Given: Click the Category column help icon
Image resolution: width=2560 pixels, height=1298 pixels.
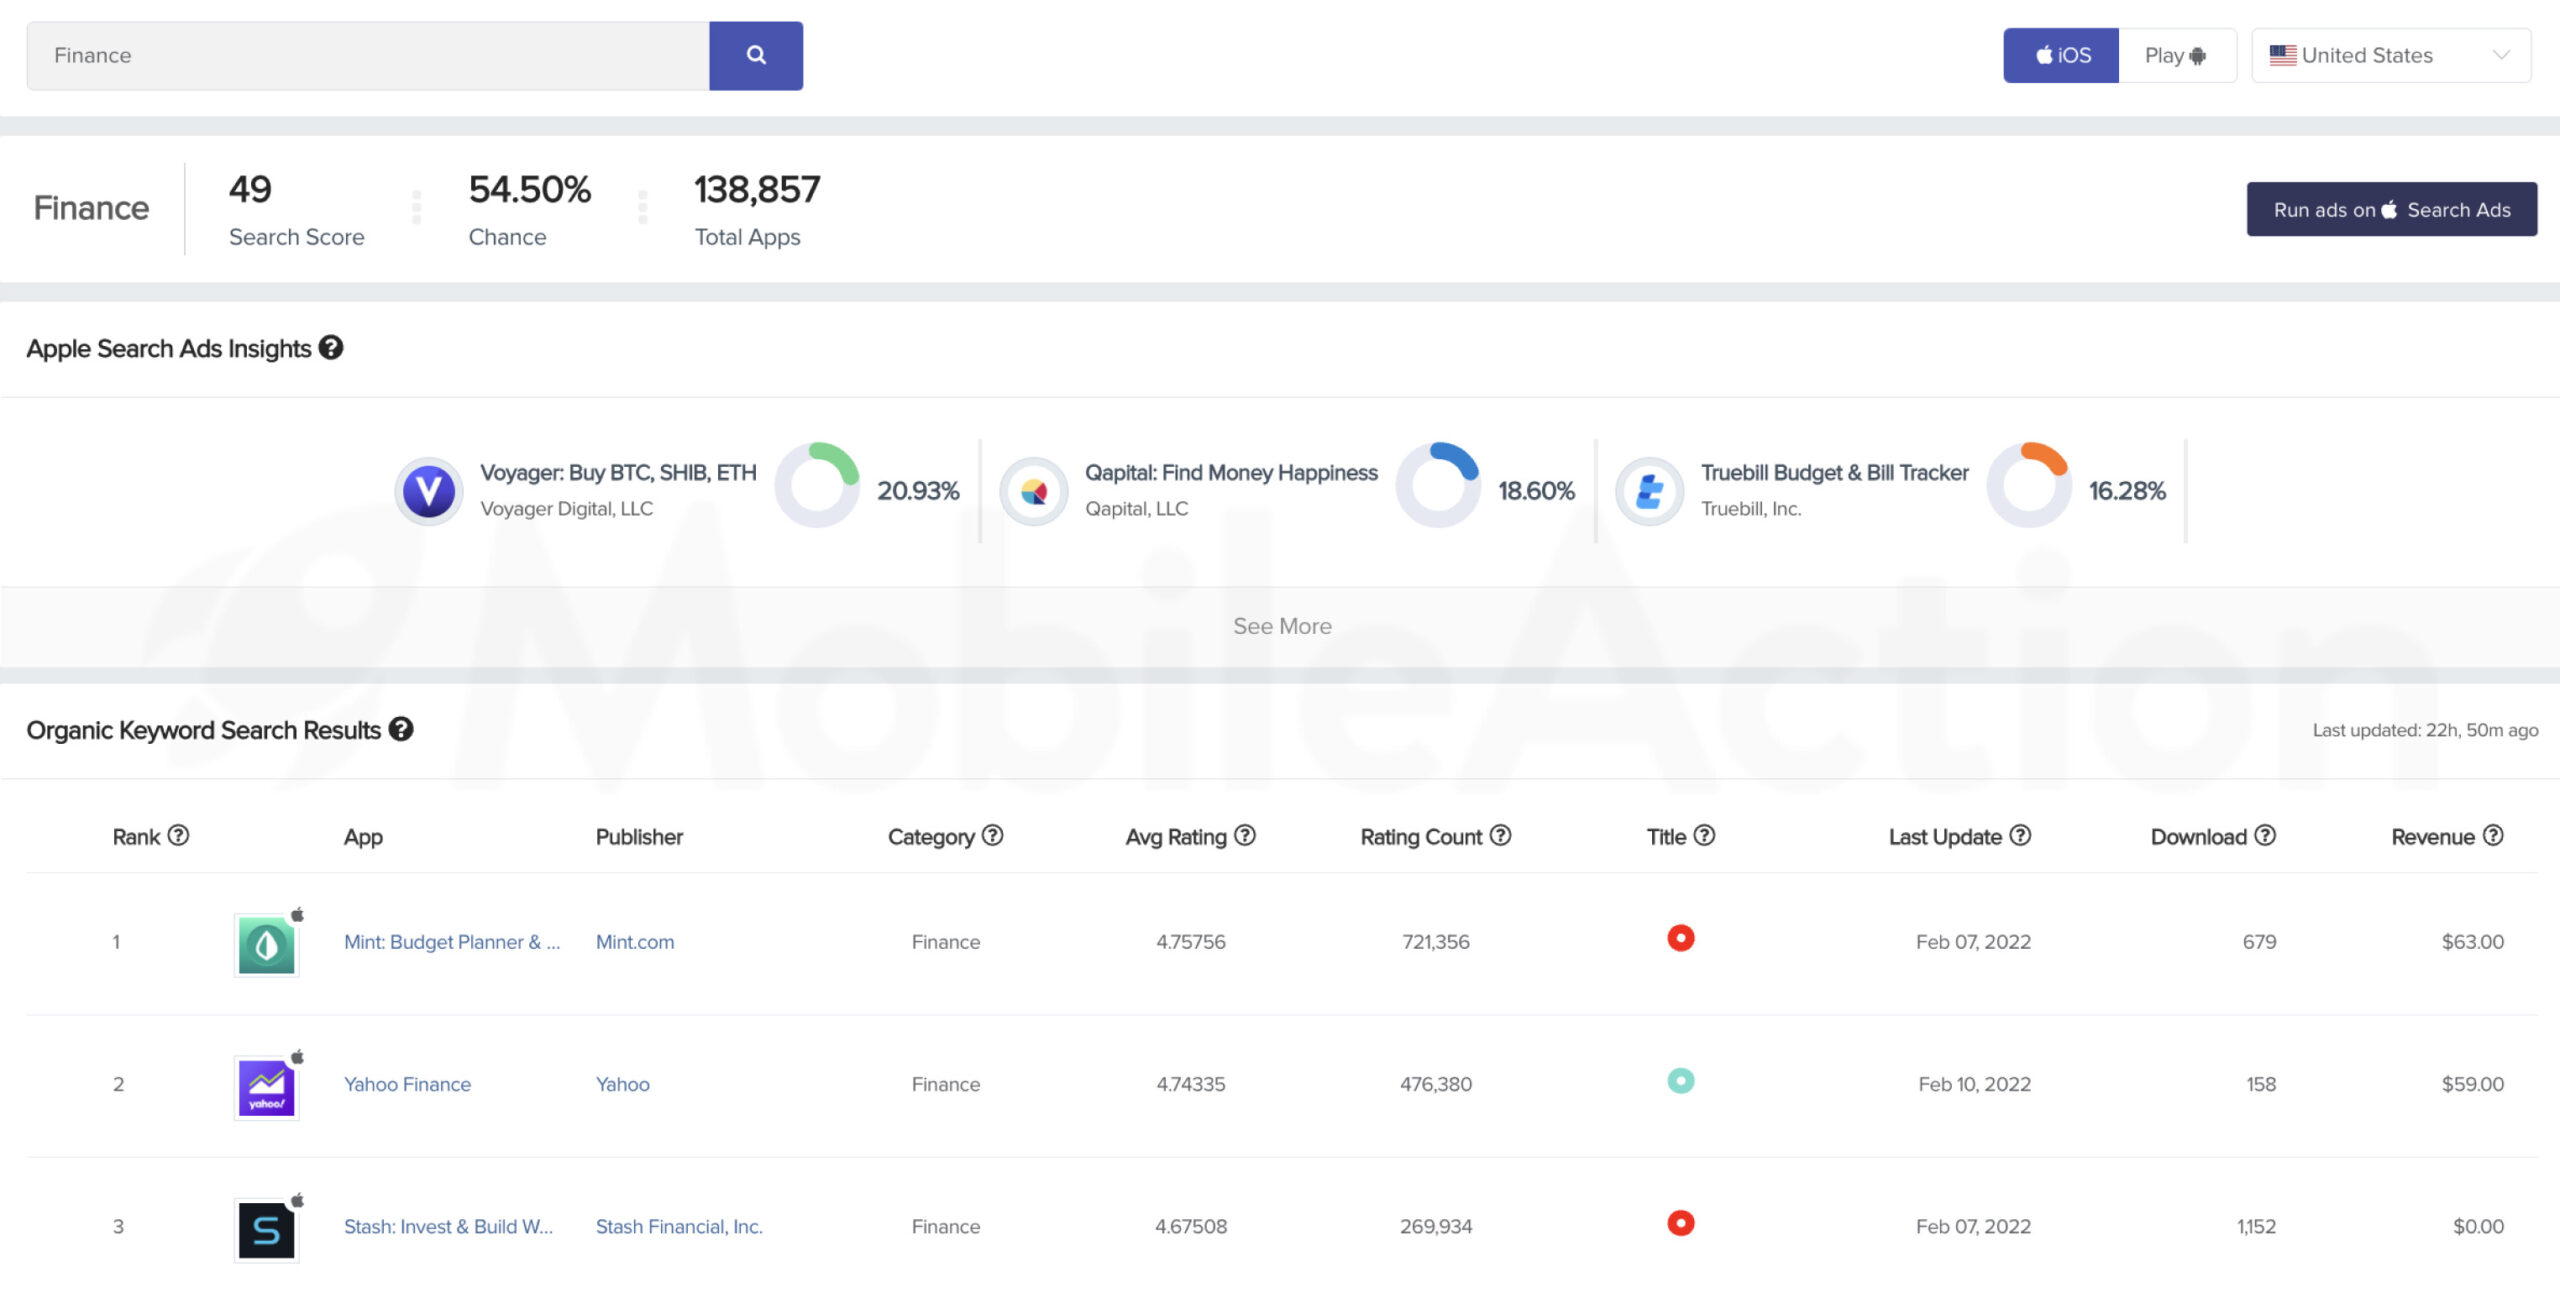Looking at the screenshot, I should 992,835.
